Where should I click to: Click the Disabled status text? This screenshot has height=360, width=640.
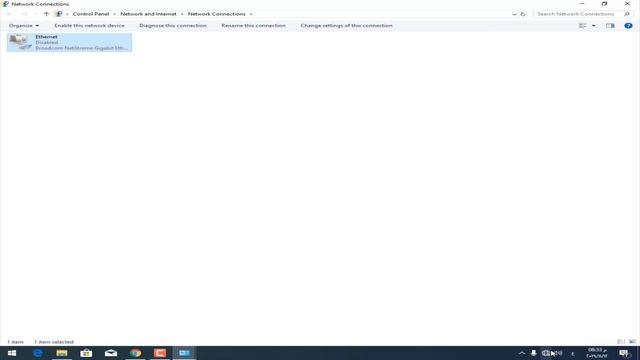(47, 42)
